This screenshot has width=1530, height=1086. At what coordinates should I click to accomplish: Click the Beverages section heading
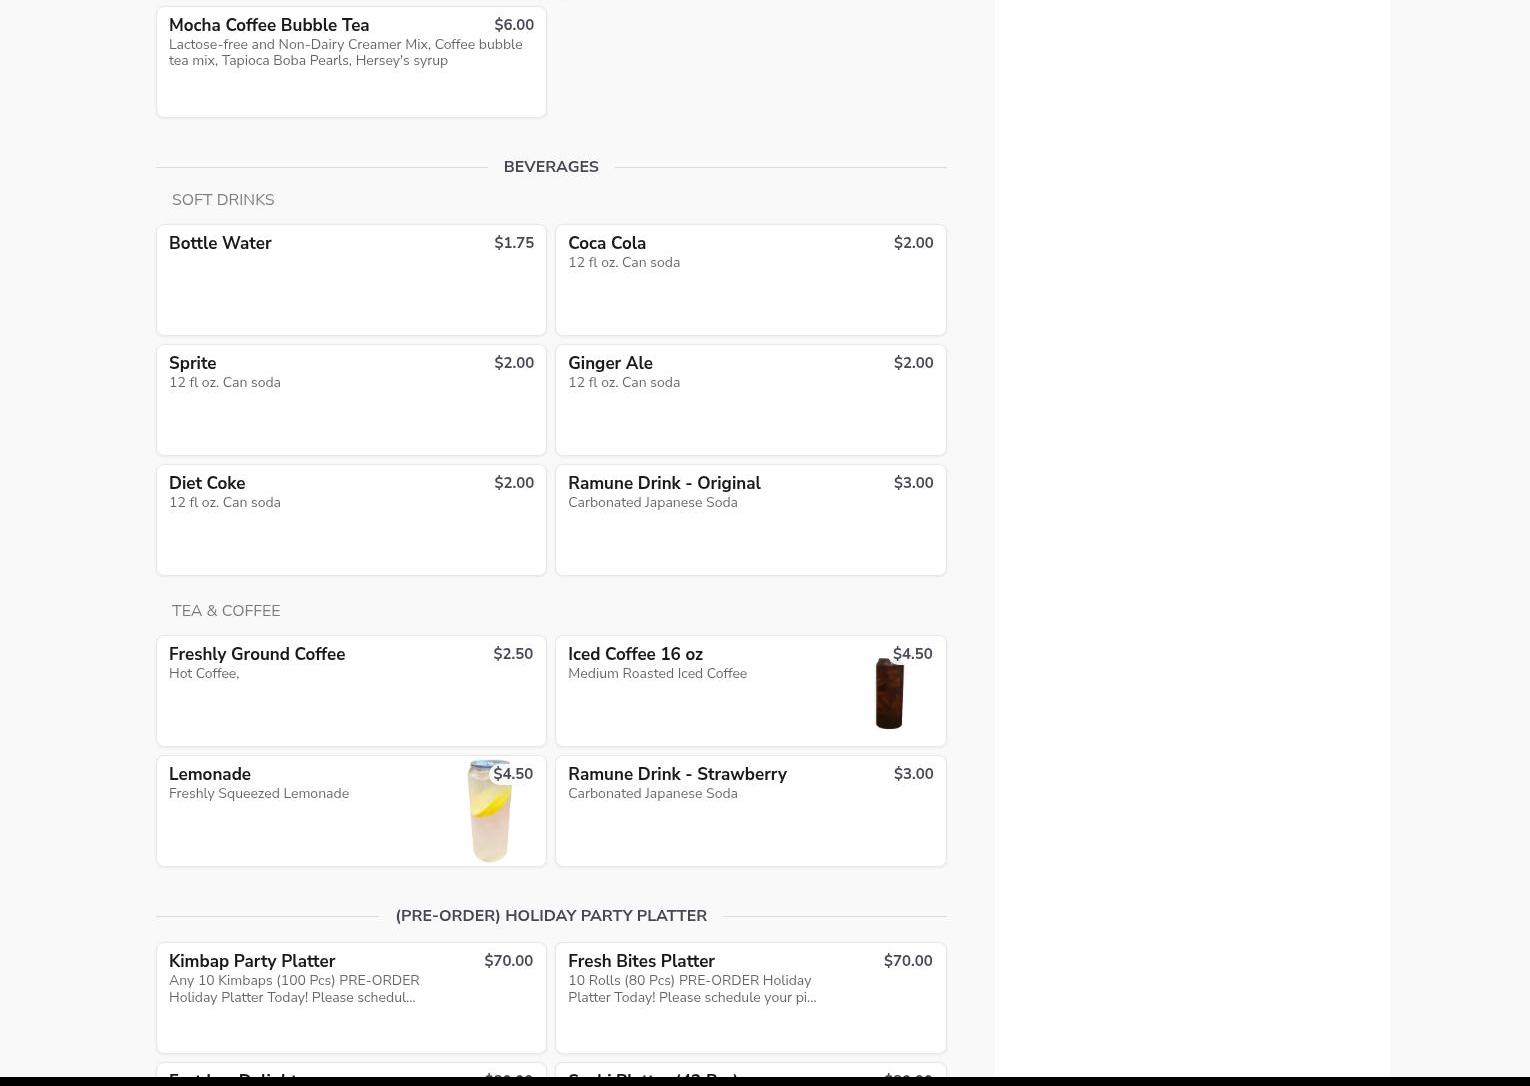click(551, 167)
